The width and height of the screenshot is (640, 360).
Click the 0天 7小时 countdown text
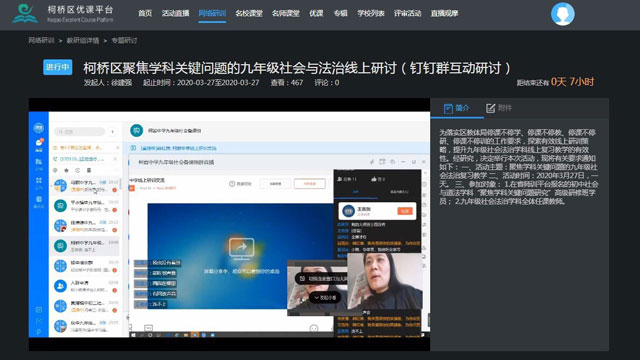point(572,82)
